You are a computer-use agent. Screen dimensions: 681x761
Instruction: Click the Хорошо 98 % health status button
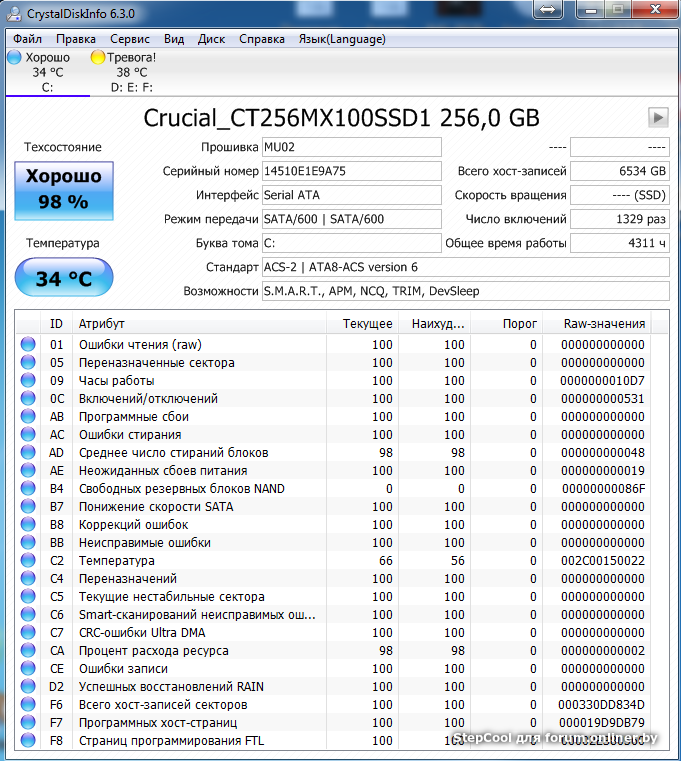[x=63, y=189]
